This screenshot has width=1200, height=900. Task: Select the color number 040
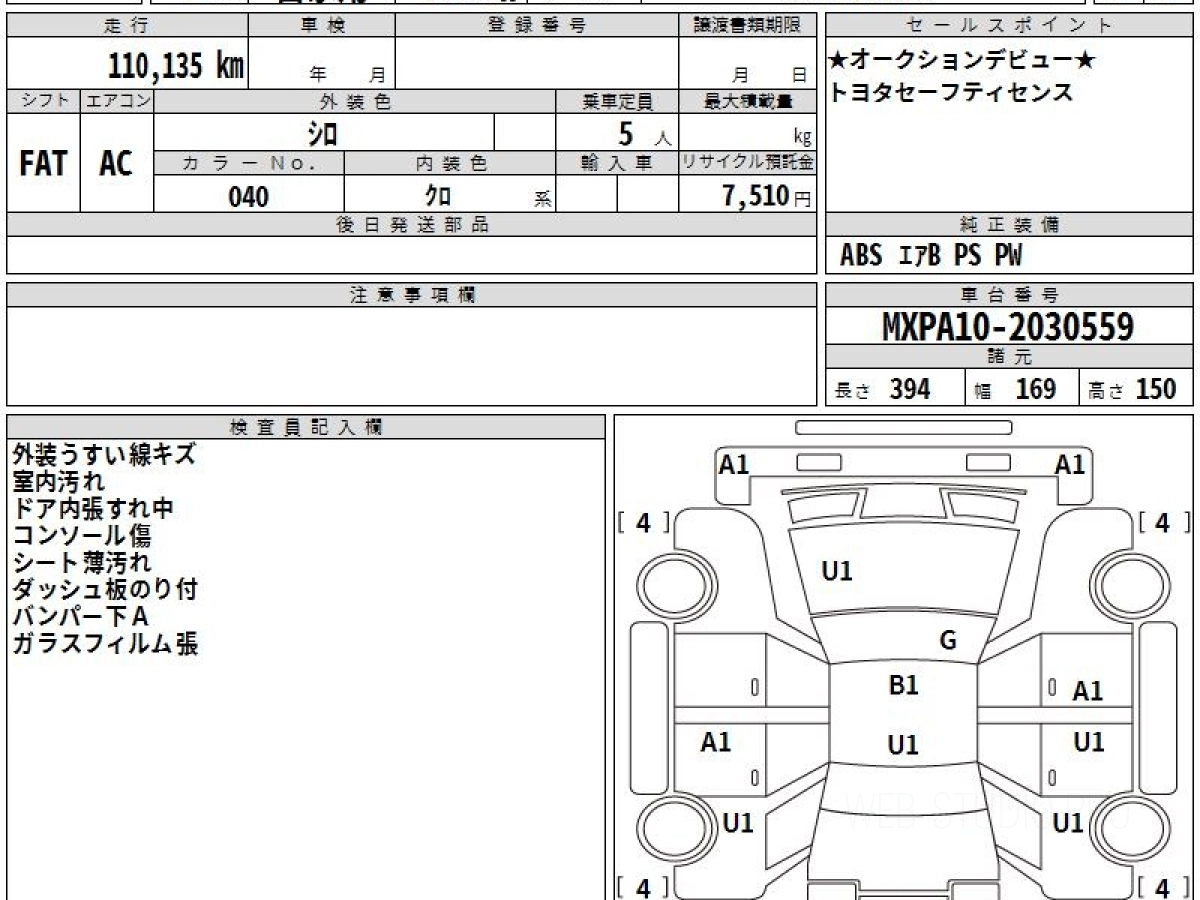(x=249, y=196)
